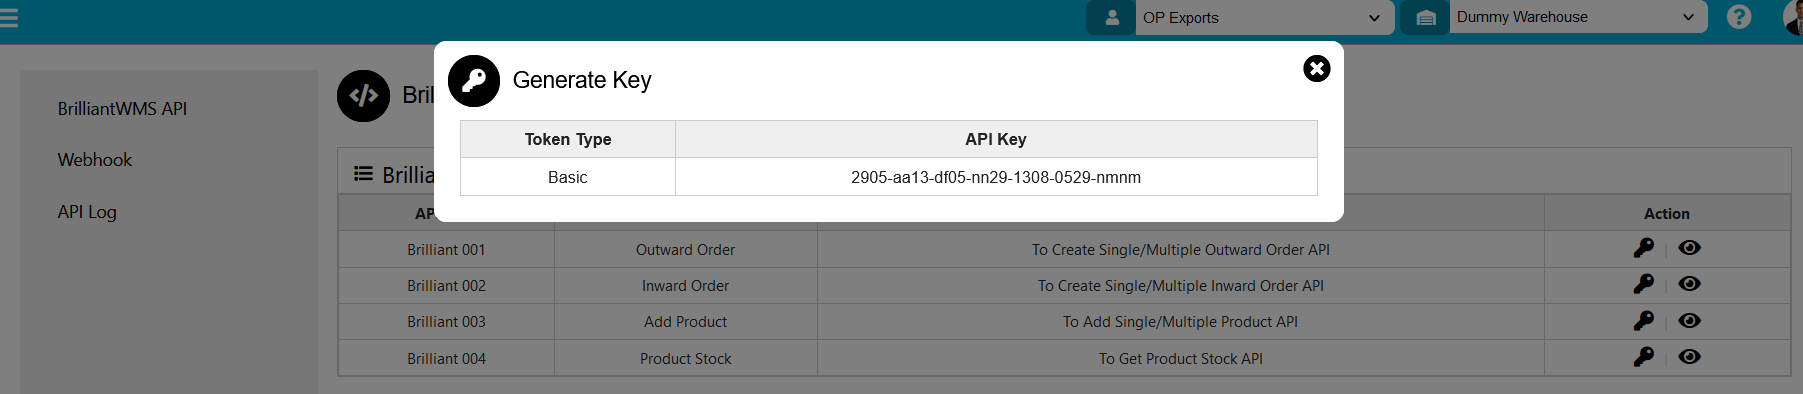Click the warehouse icon beside Dummy Warehouse
The width and height of the screenshot is (1803, 394).
pos(1426,17)
